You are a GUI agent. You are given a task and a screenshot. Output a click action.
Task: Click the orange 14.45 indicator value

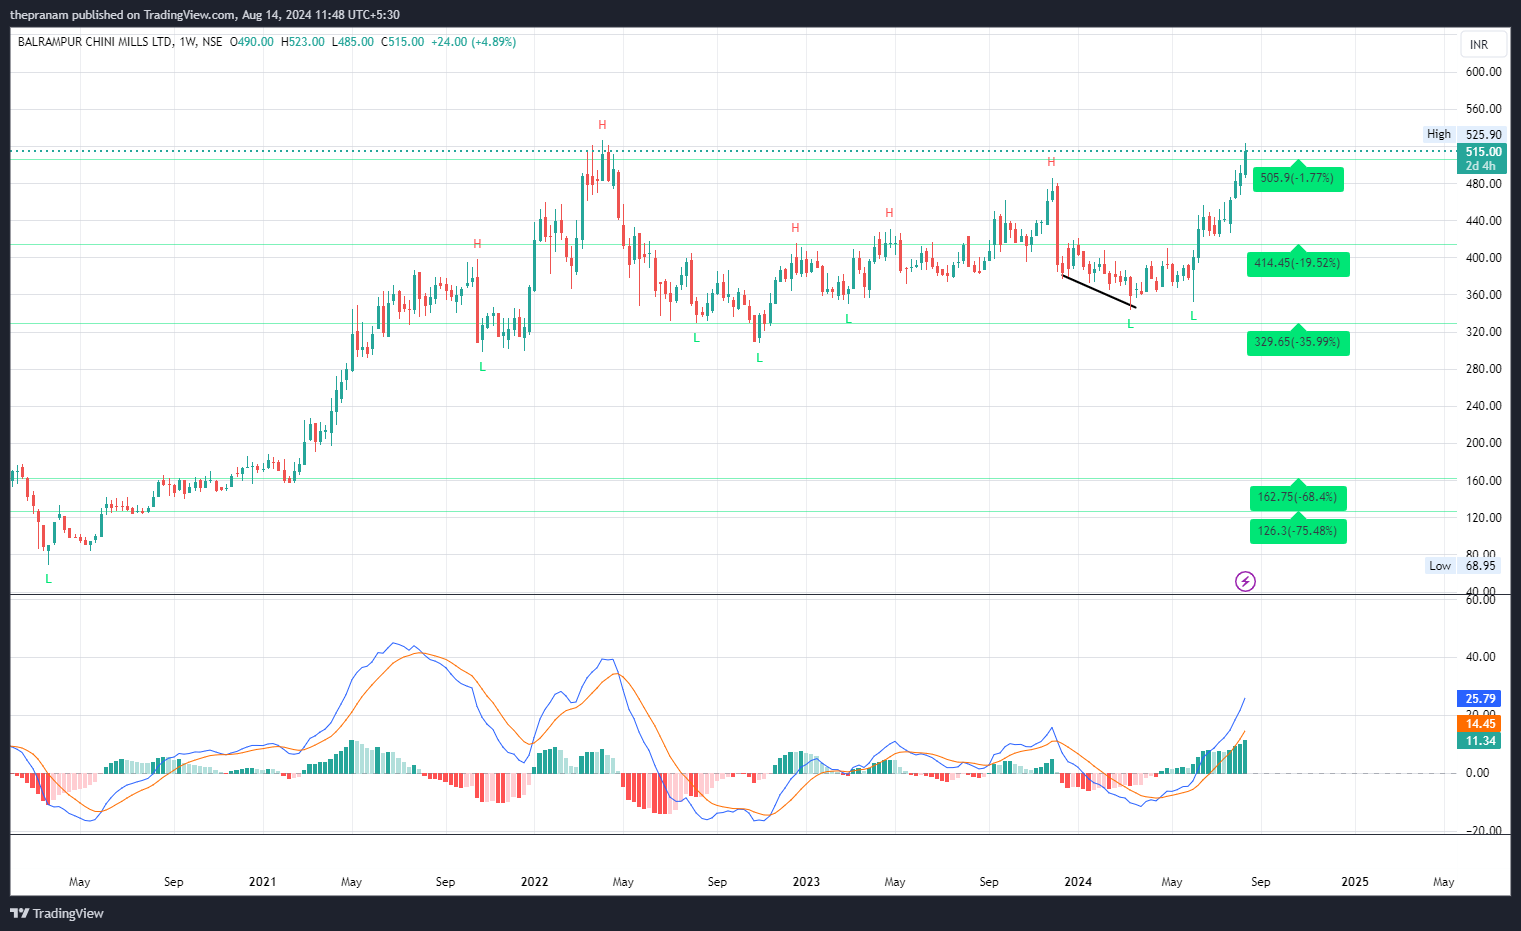pos(1480,724)
